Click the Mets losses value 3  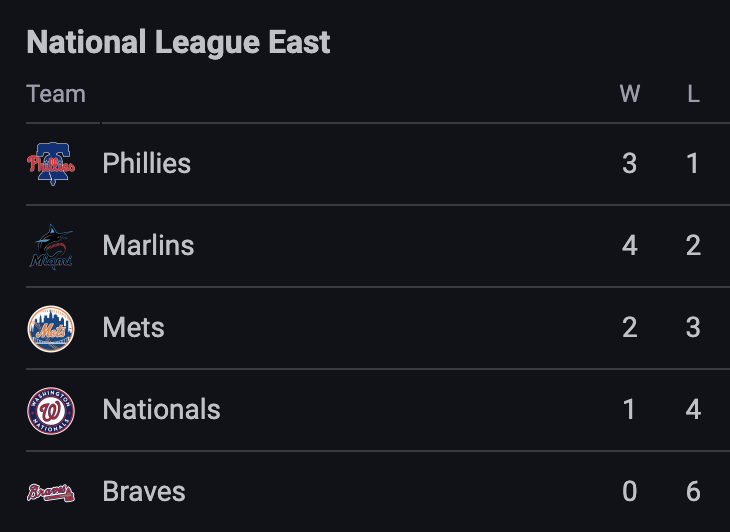tap(693, 328)
